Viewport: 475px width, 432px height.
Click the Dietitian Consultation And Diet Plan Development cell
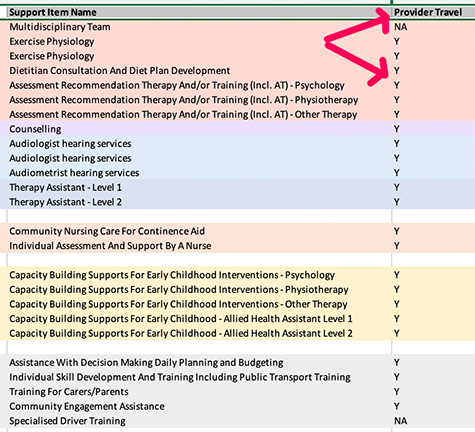pyautogui.click(x=199, y=71)
